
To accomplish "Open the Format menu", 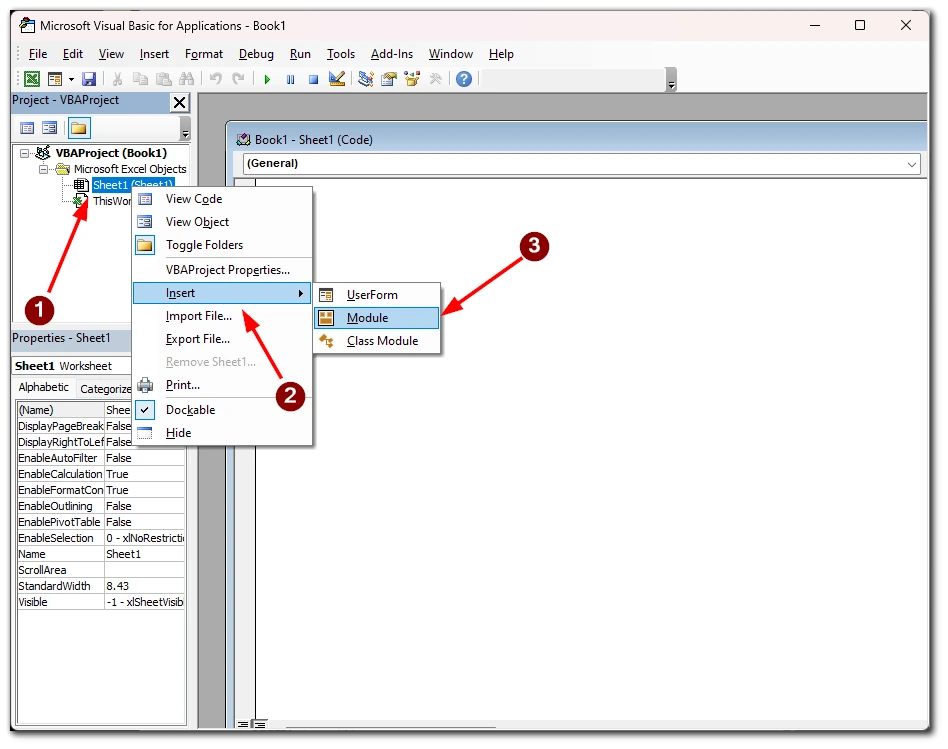I will click(204, 54).
